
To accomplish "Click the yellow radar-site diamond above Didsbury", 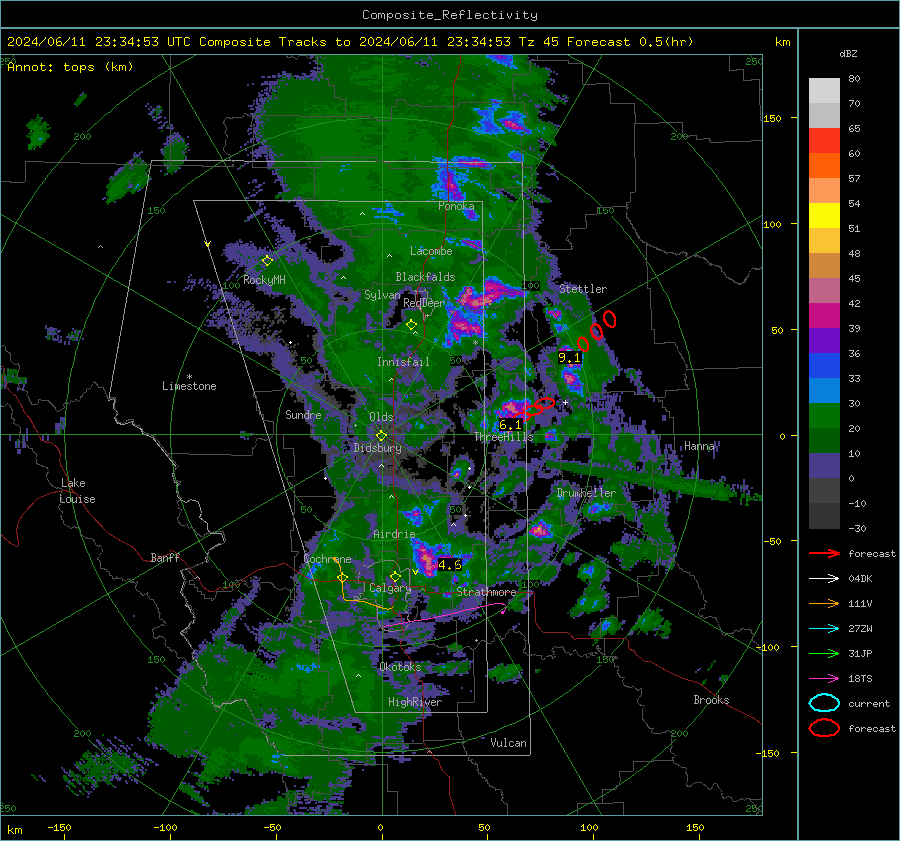I will pos(381,436).
